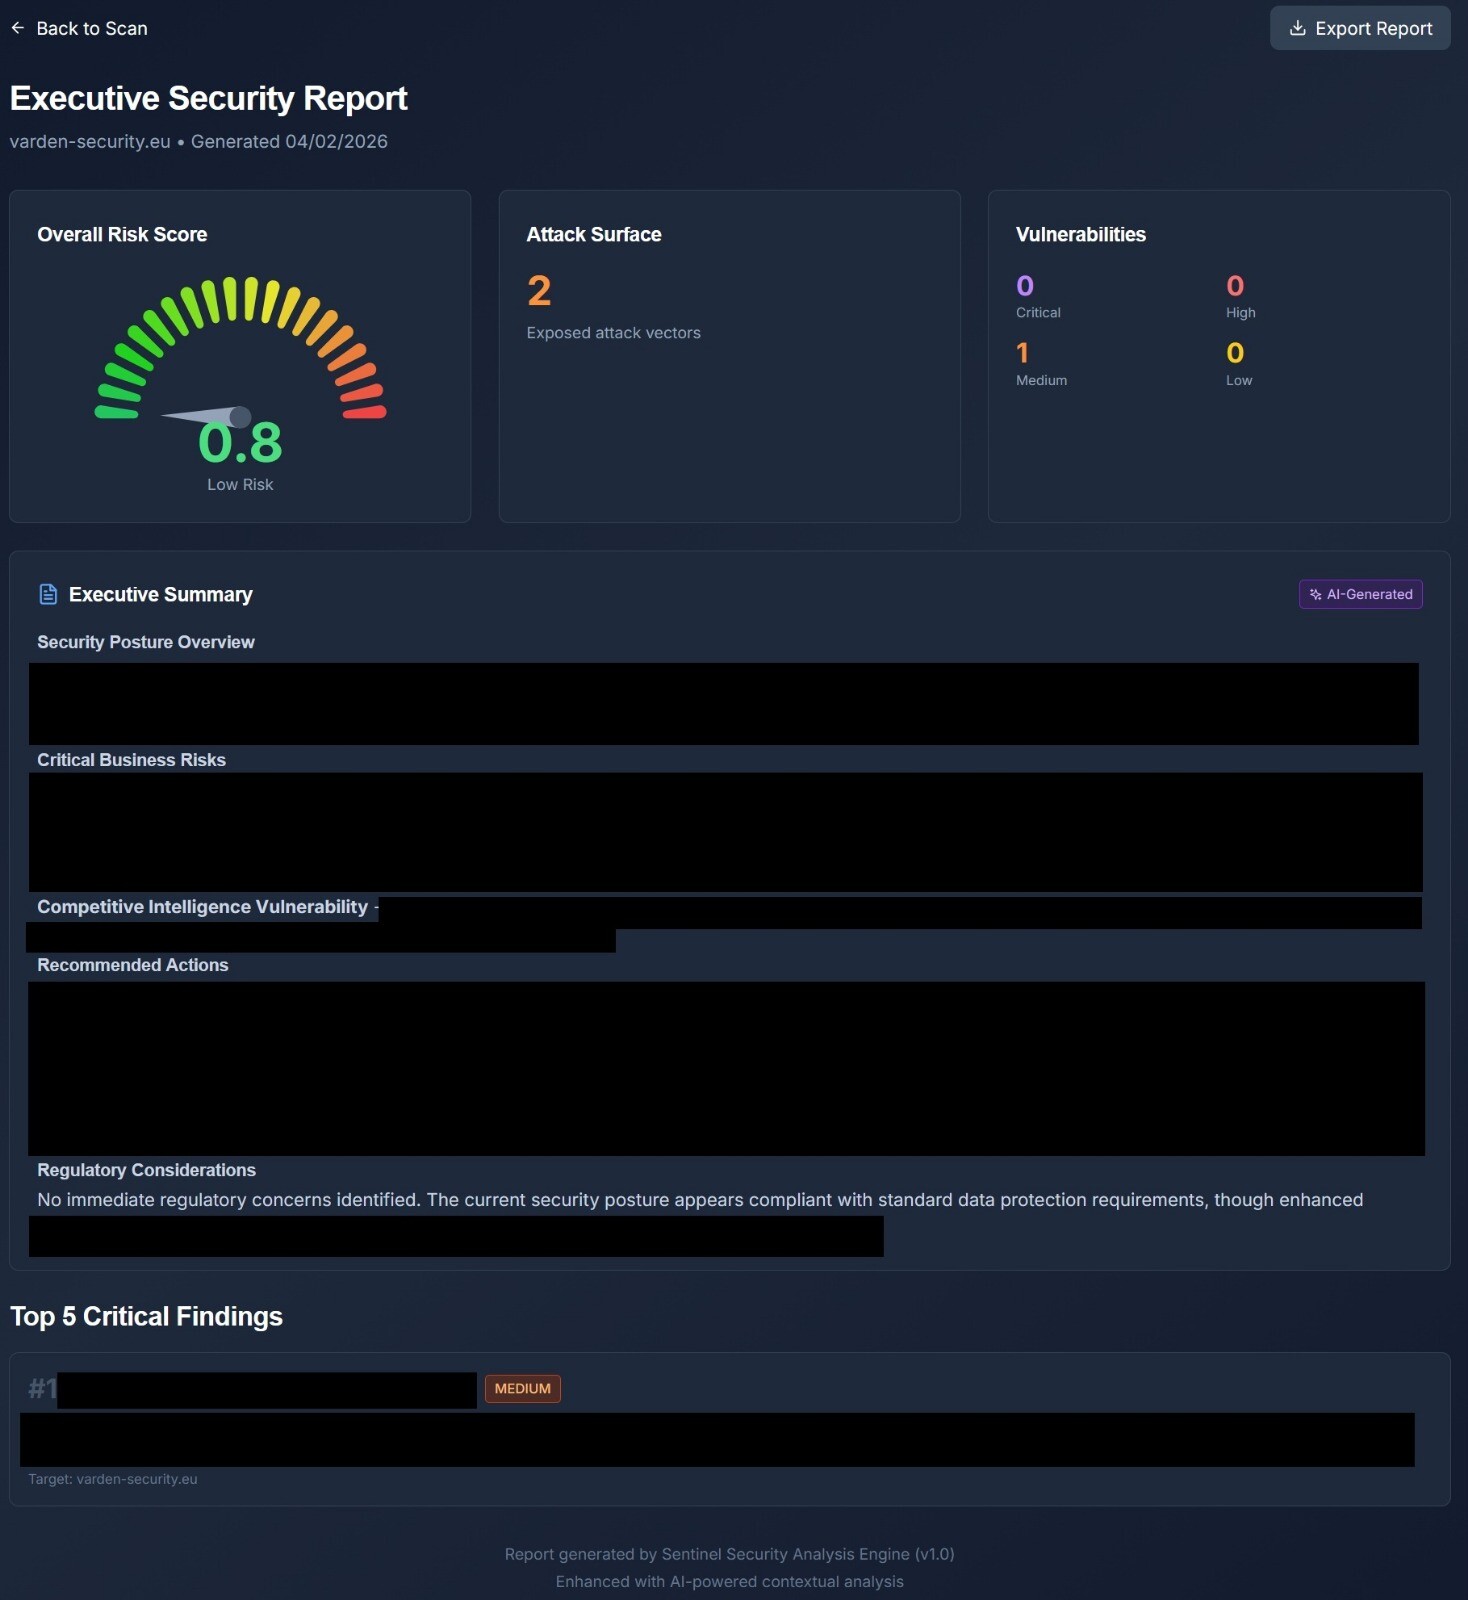Click the Target: varden-security.eu text

click(x=113, y=1479)
